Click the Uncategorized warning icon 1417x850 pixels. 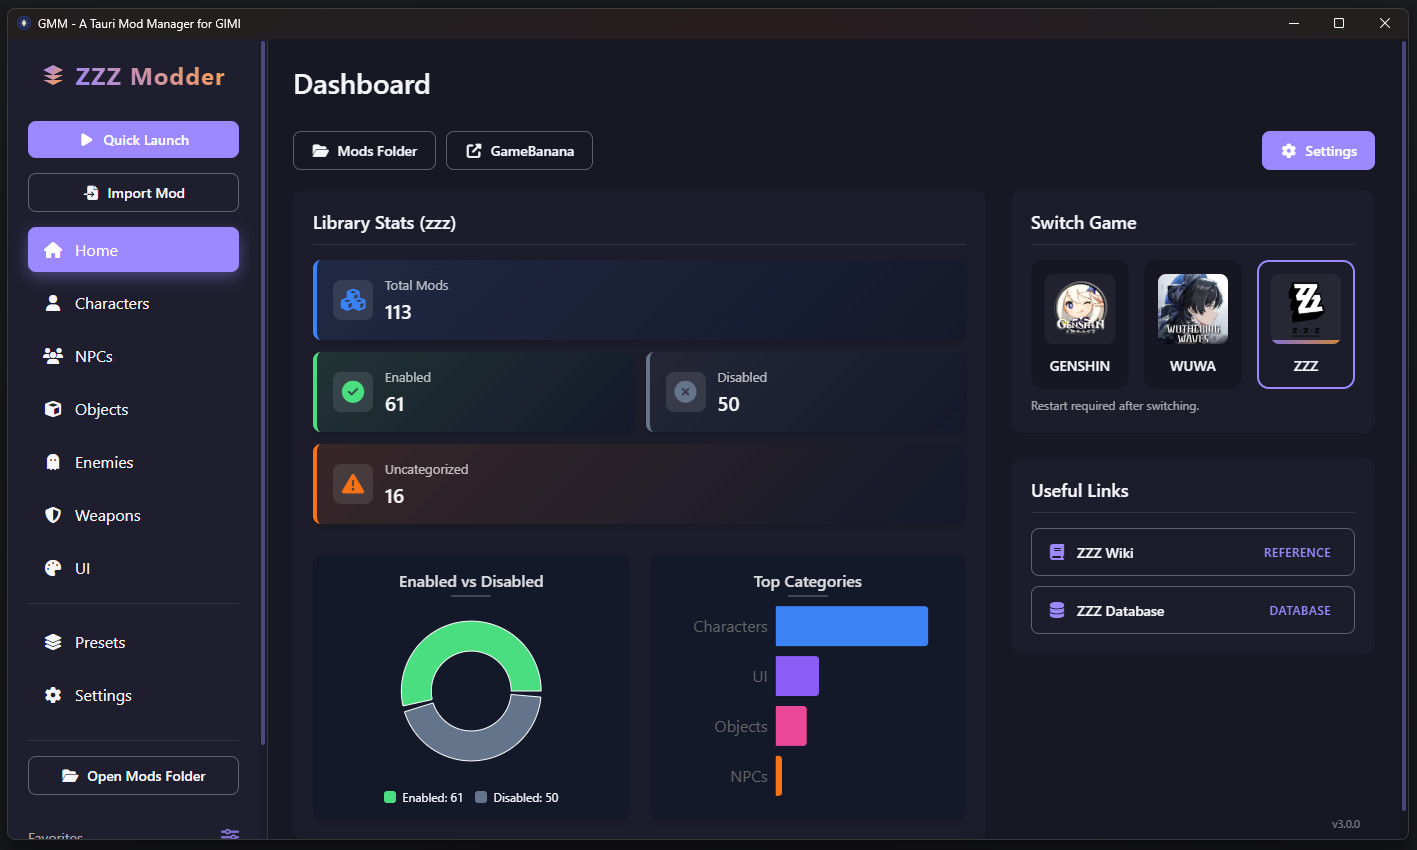click(352, 483)
